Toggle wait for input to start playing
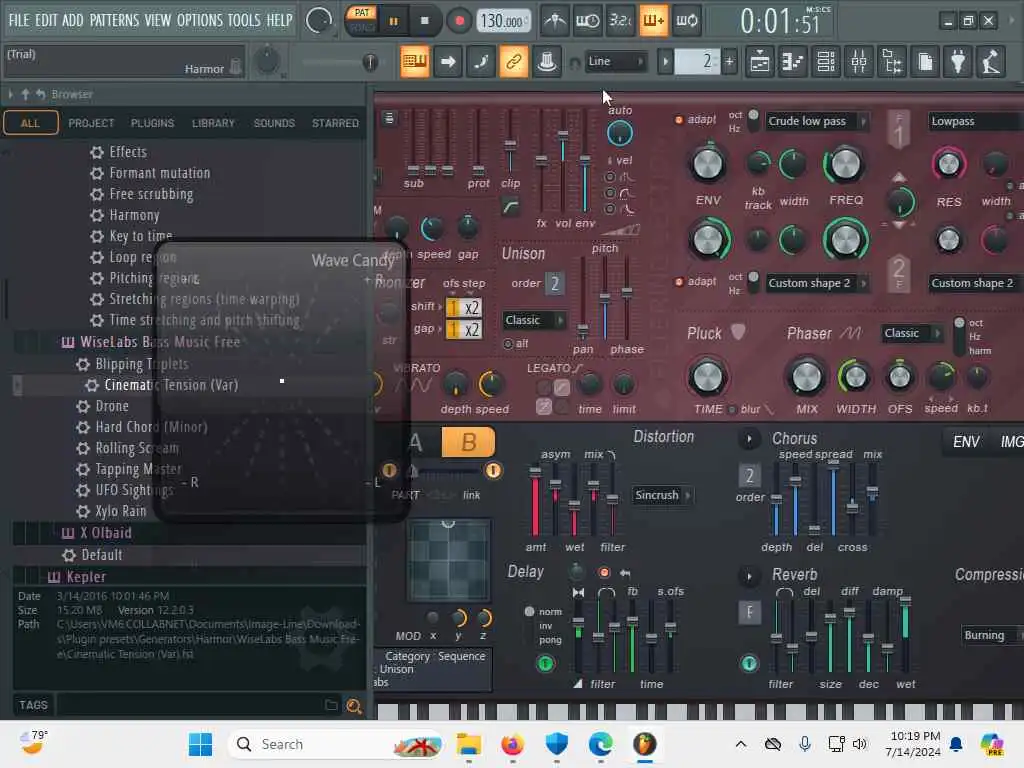Image resolution: width=1024 pixels, height=768 pixels. pos(587,21)
